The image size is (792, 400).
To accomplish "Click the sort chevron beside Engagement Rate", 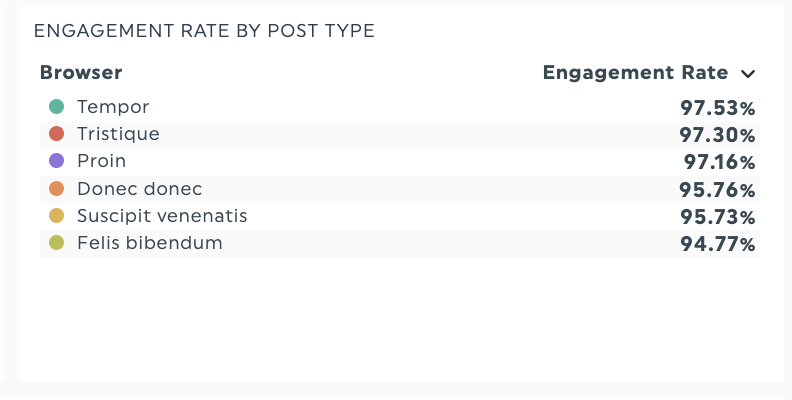I will coord(747,73).
